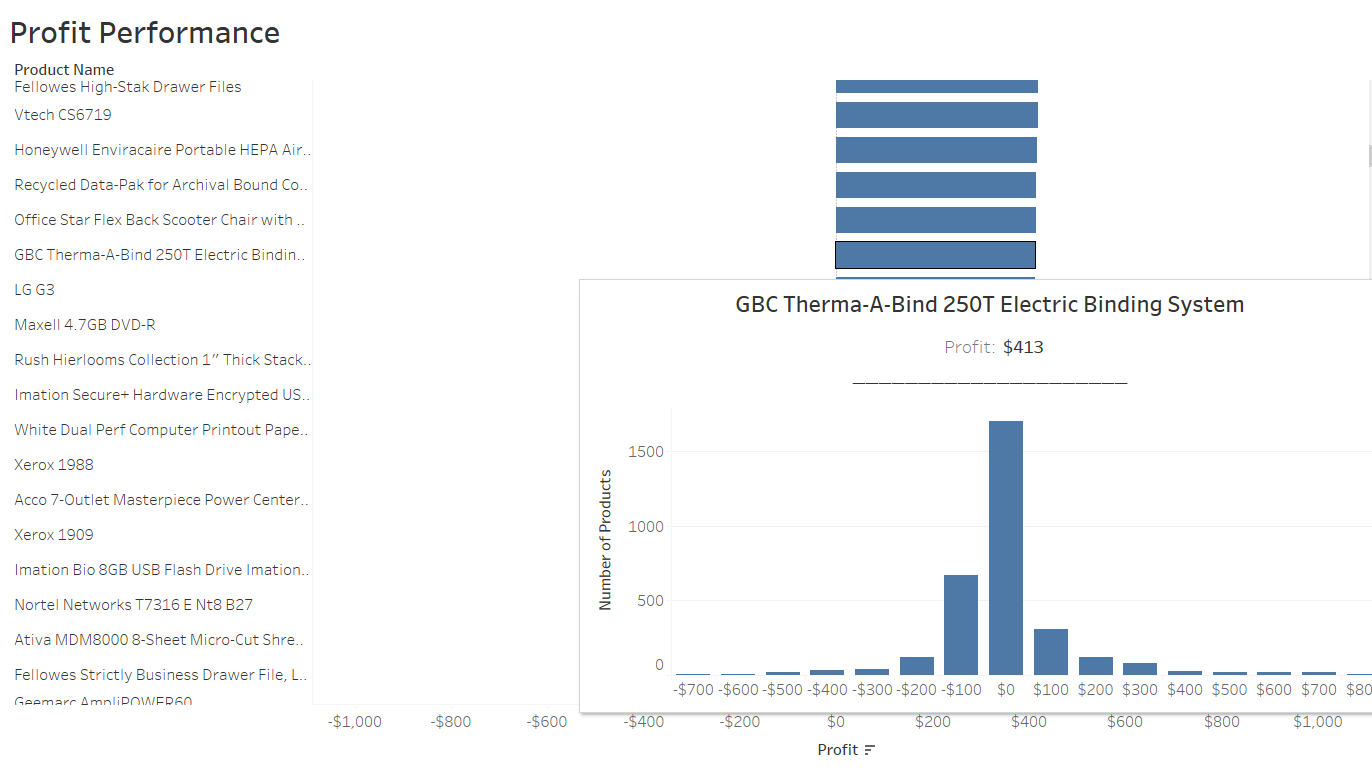The image size is (1372, 772).
Task: Select GBC Therma-A-Bind 250T row label
Action: (x=160, y=255)
